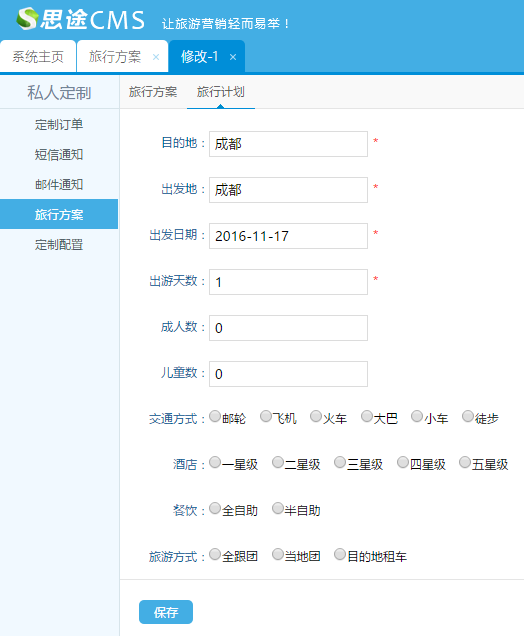Switch to the 系统主页 tab
The width and height of the screenshot is (524, 636).
coord(38,56)
